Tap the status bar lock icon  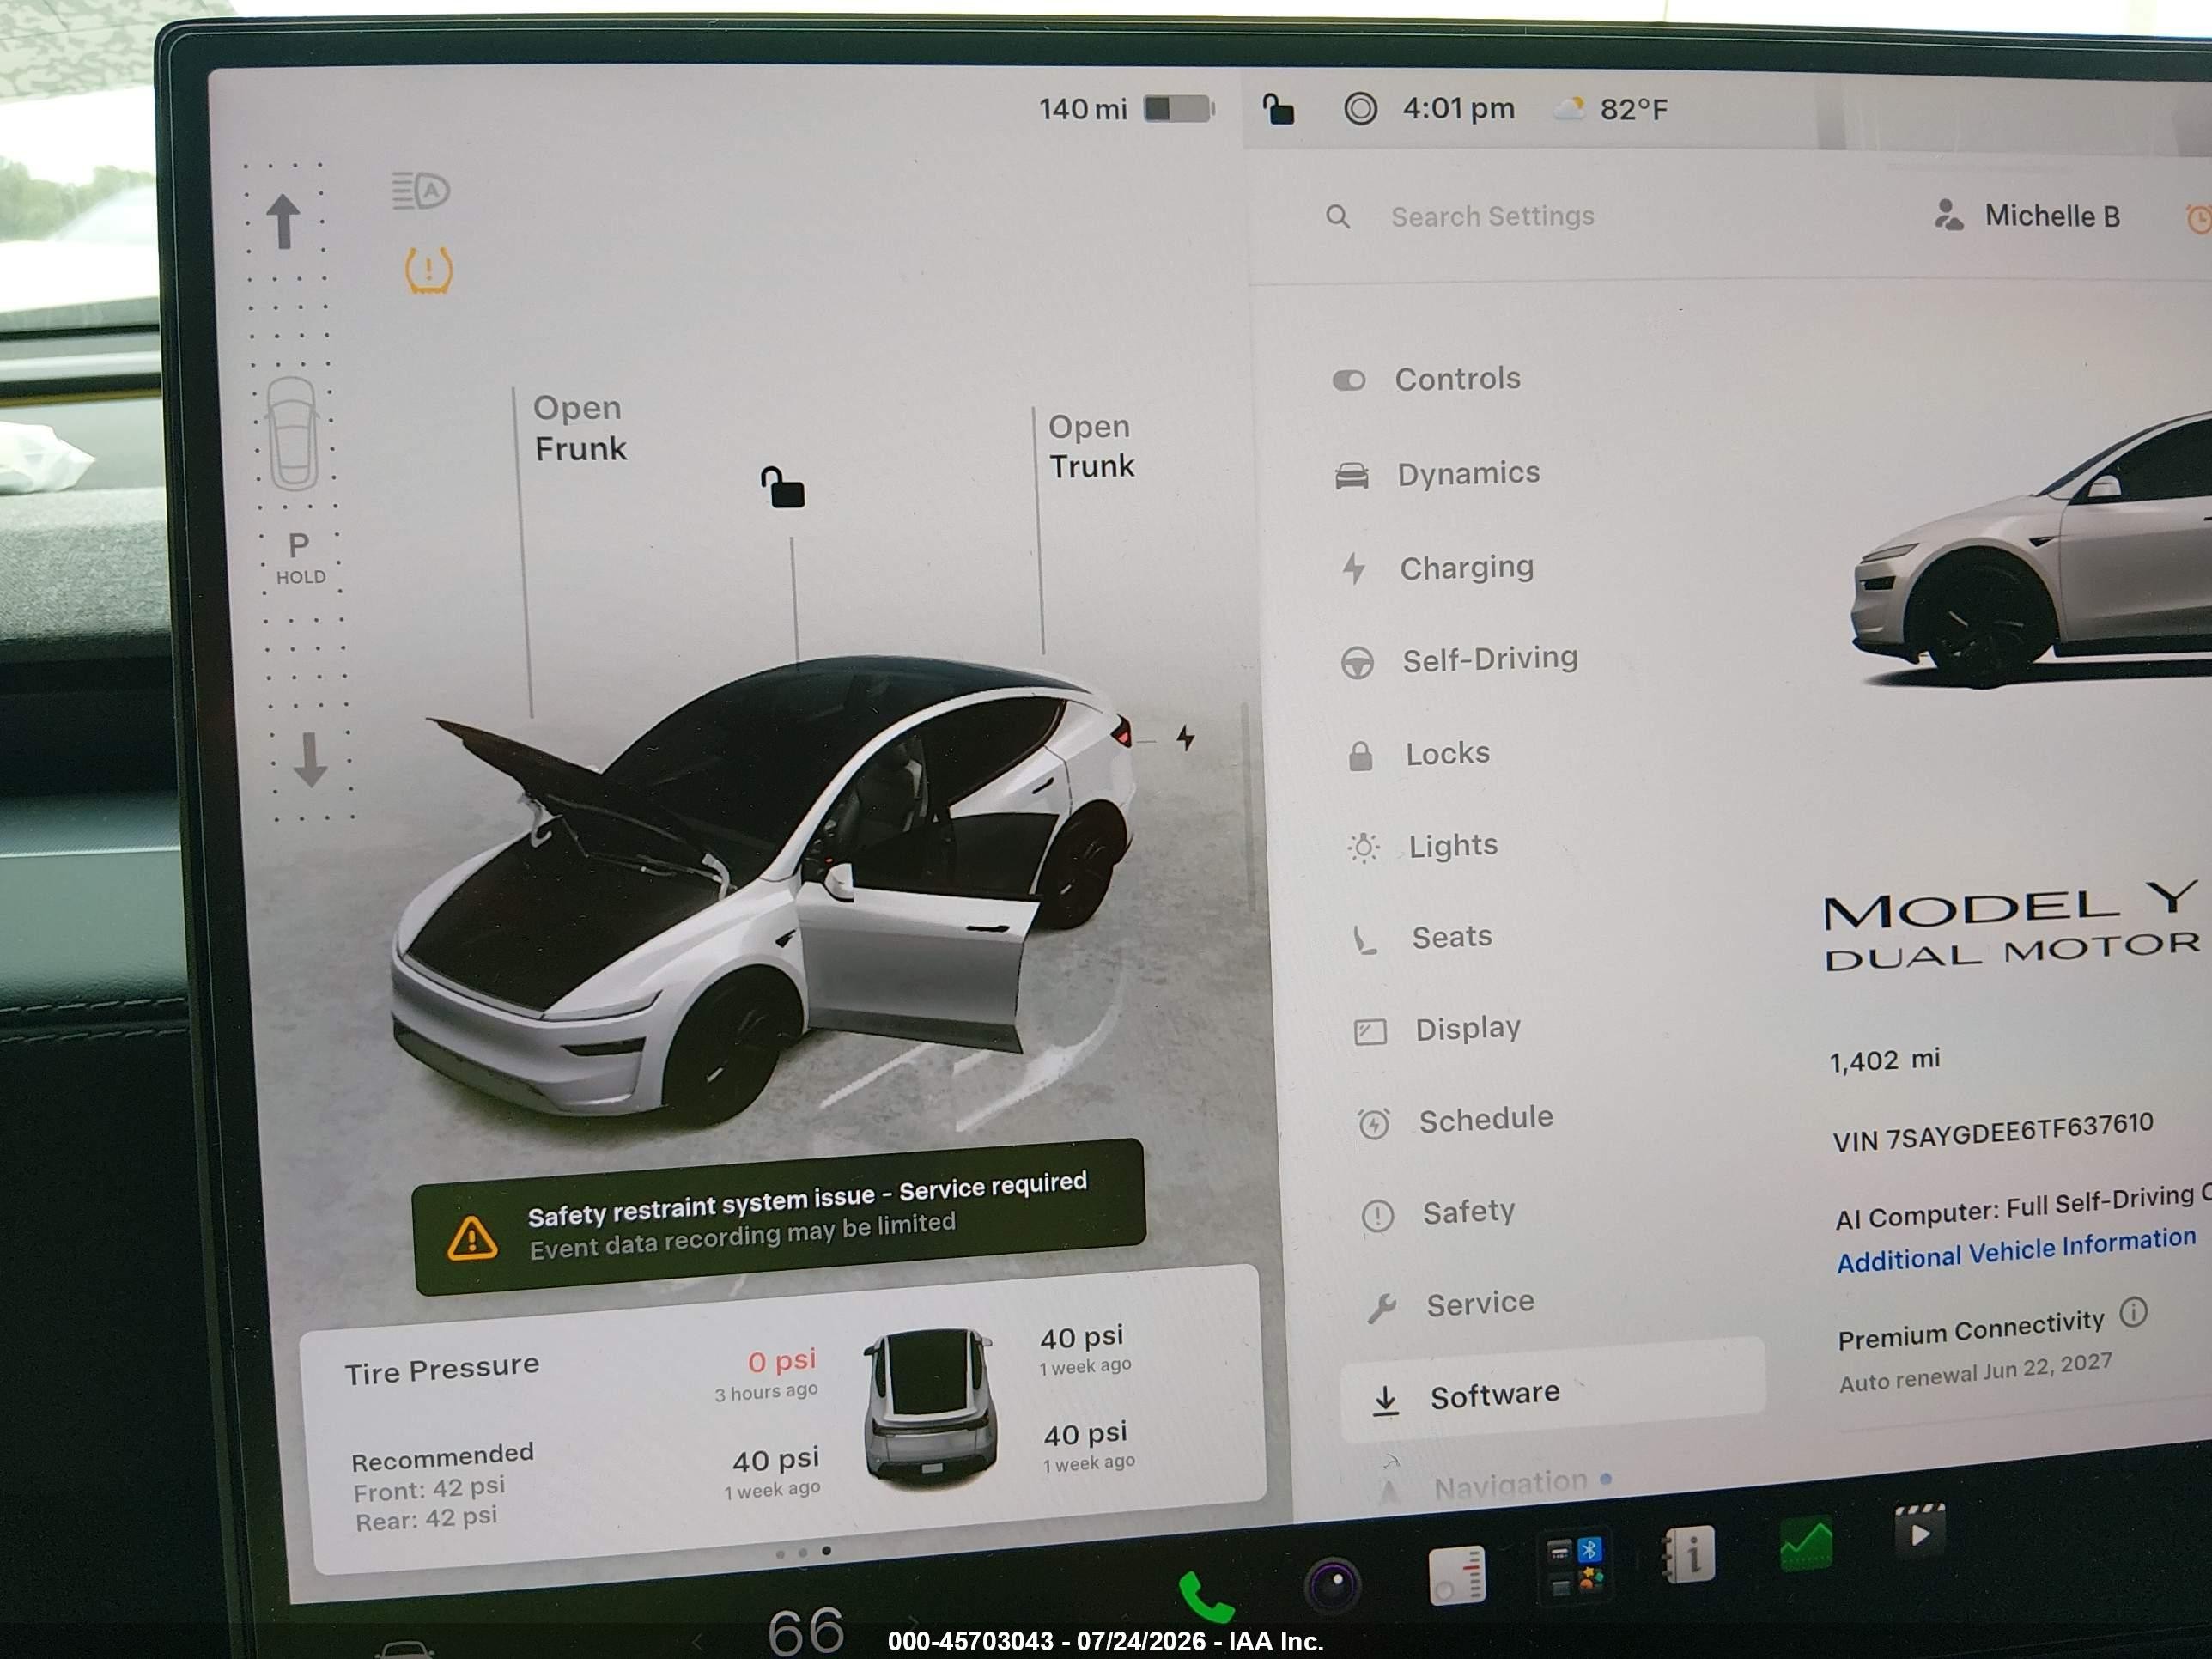[1277, 108]
